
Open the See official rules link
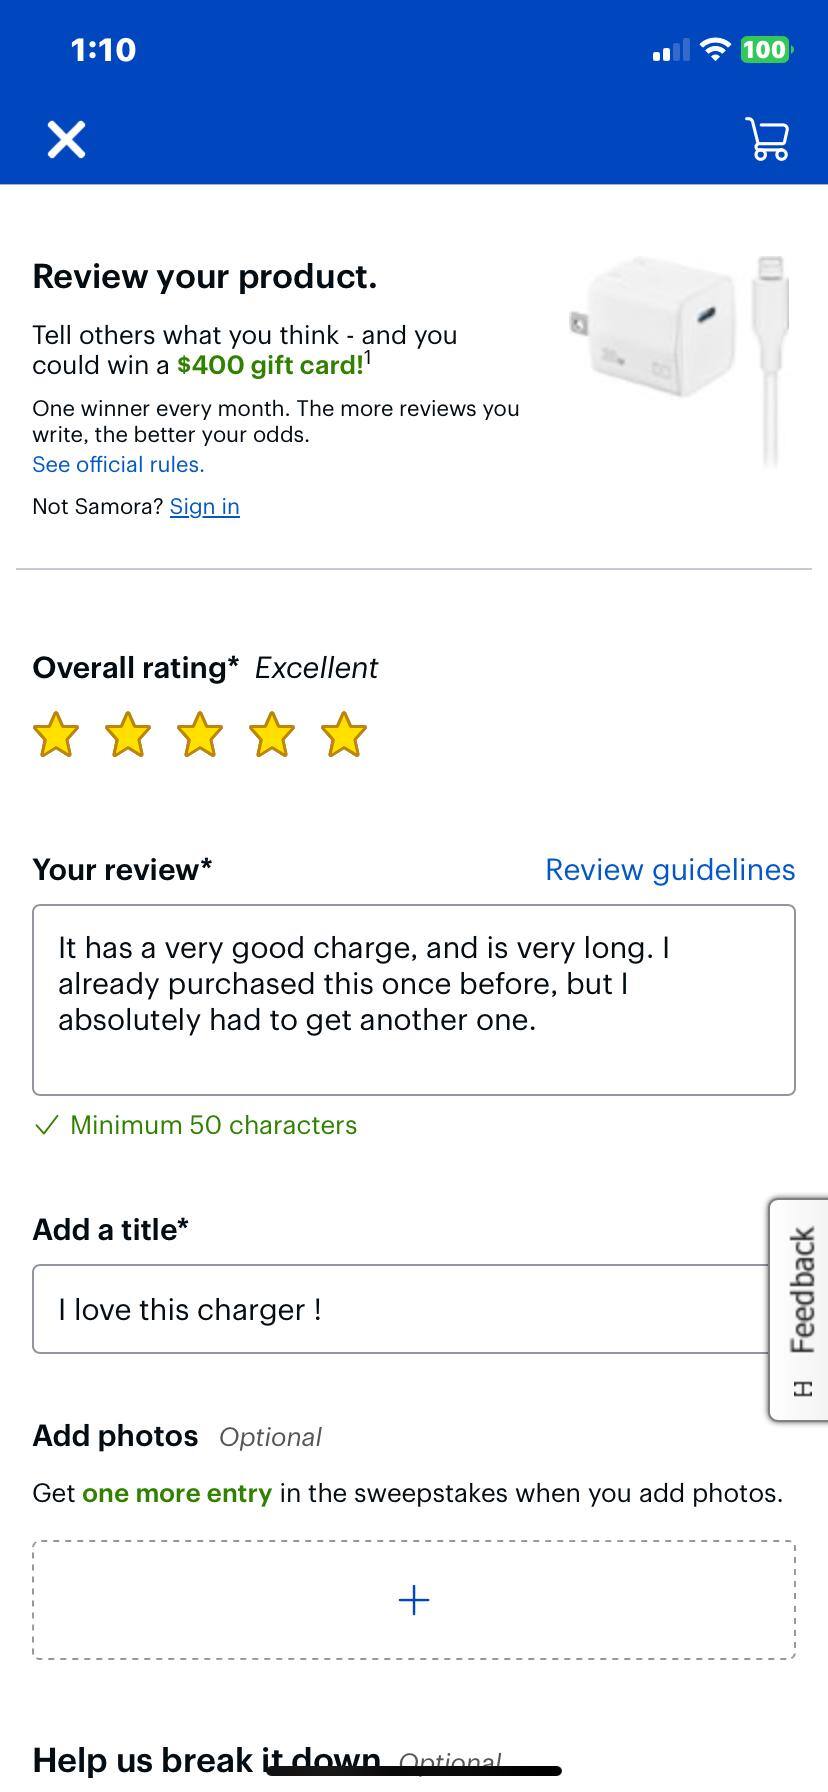pyautogui.click(x=117, y=464)
